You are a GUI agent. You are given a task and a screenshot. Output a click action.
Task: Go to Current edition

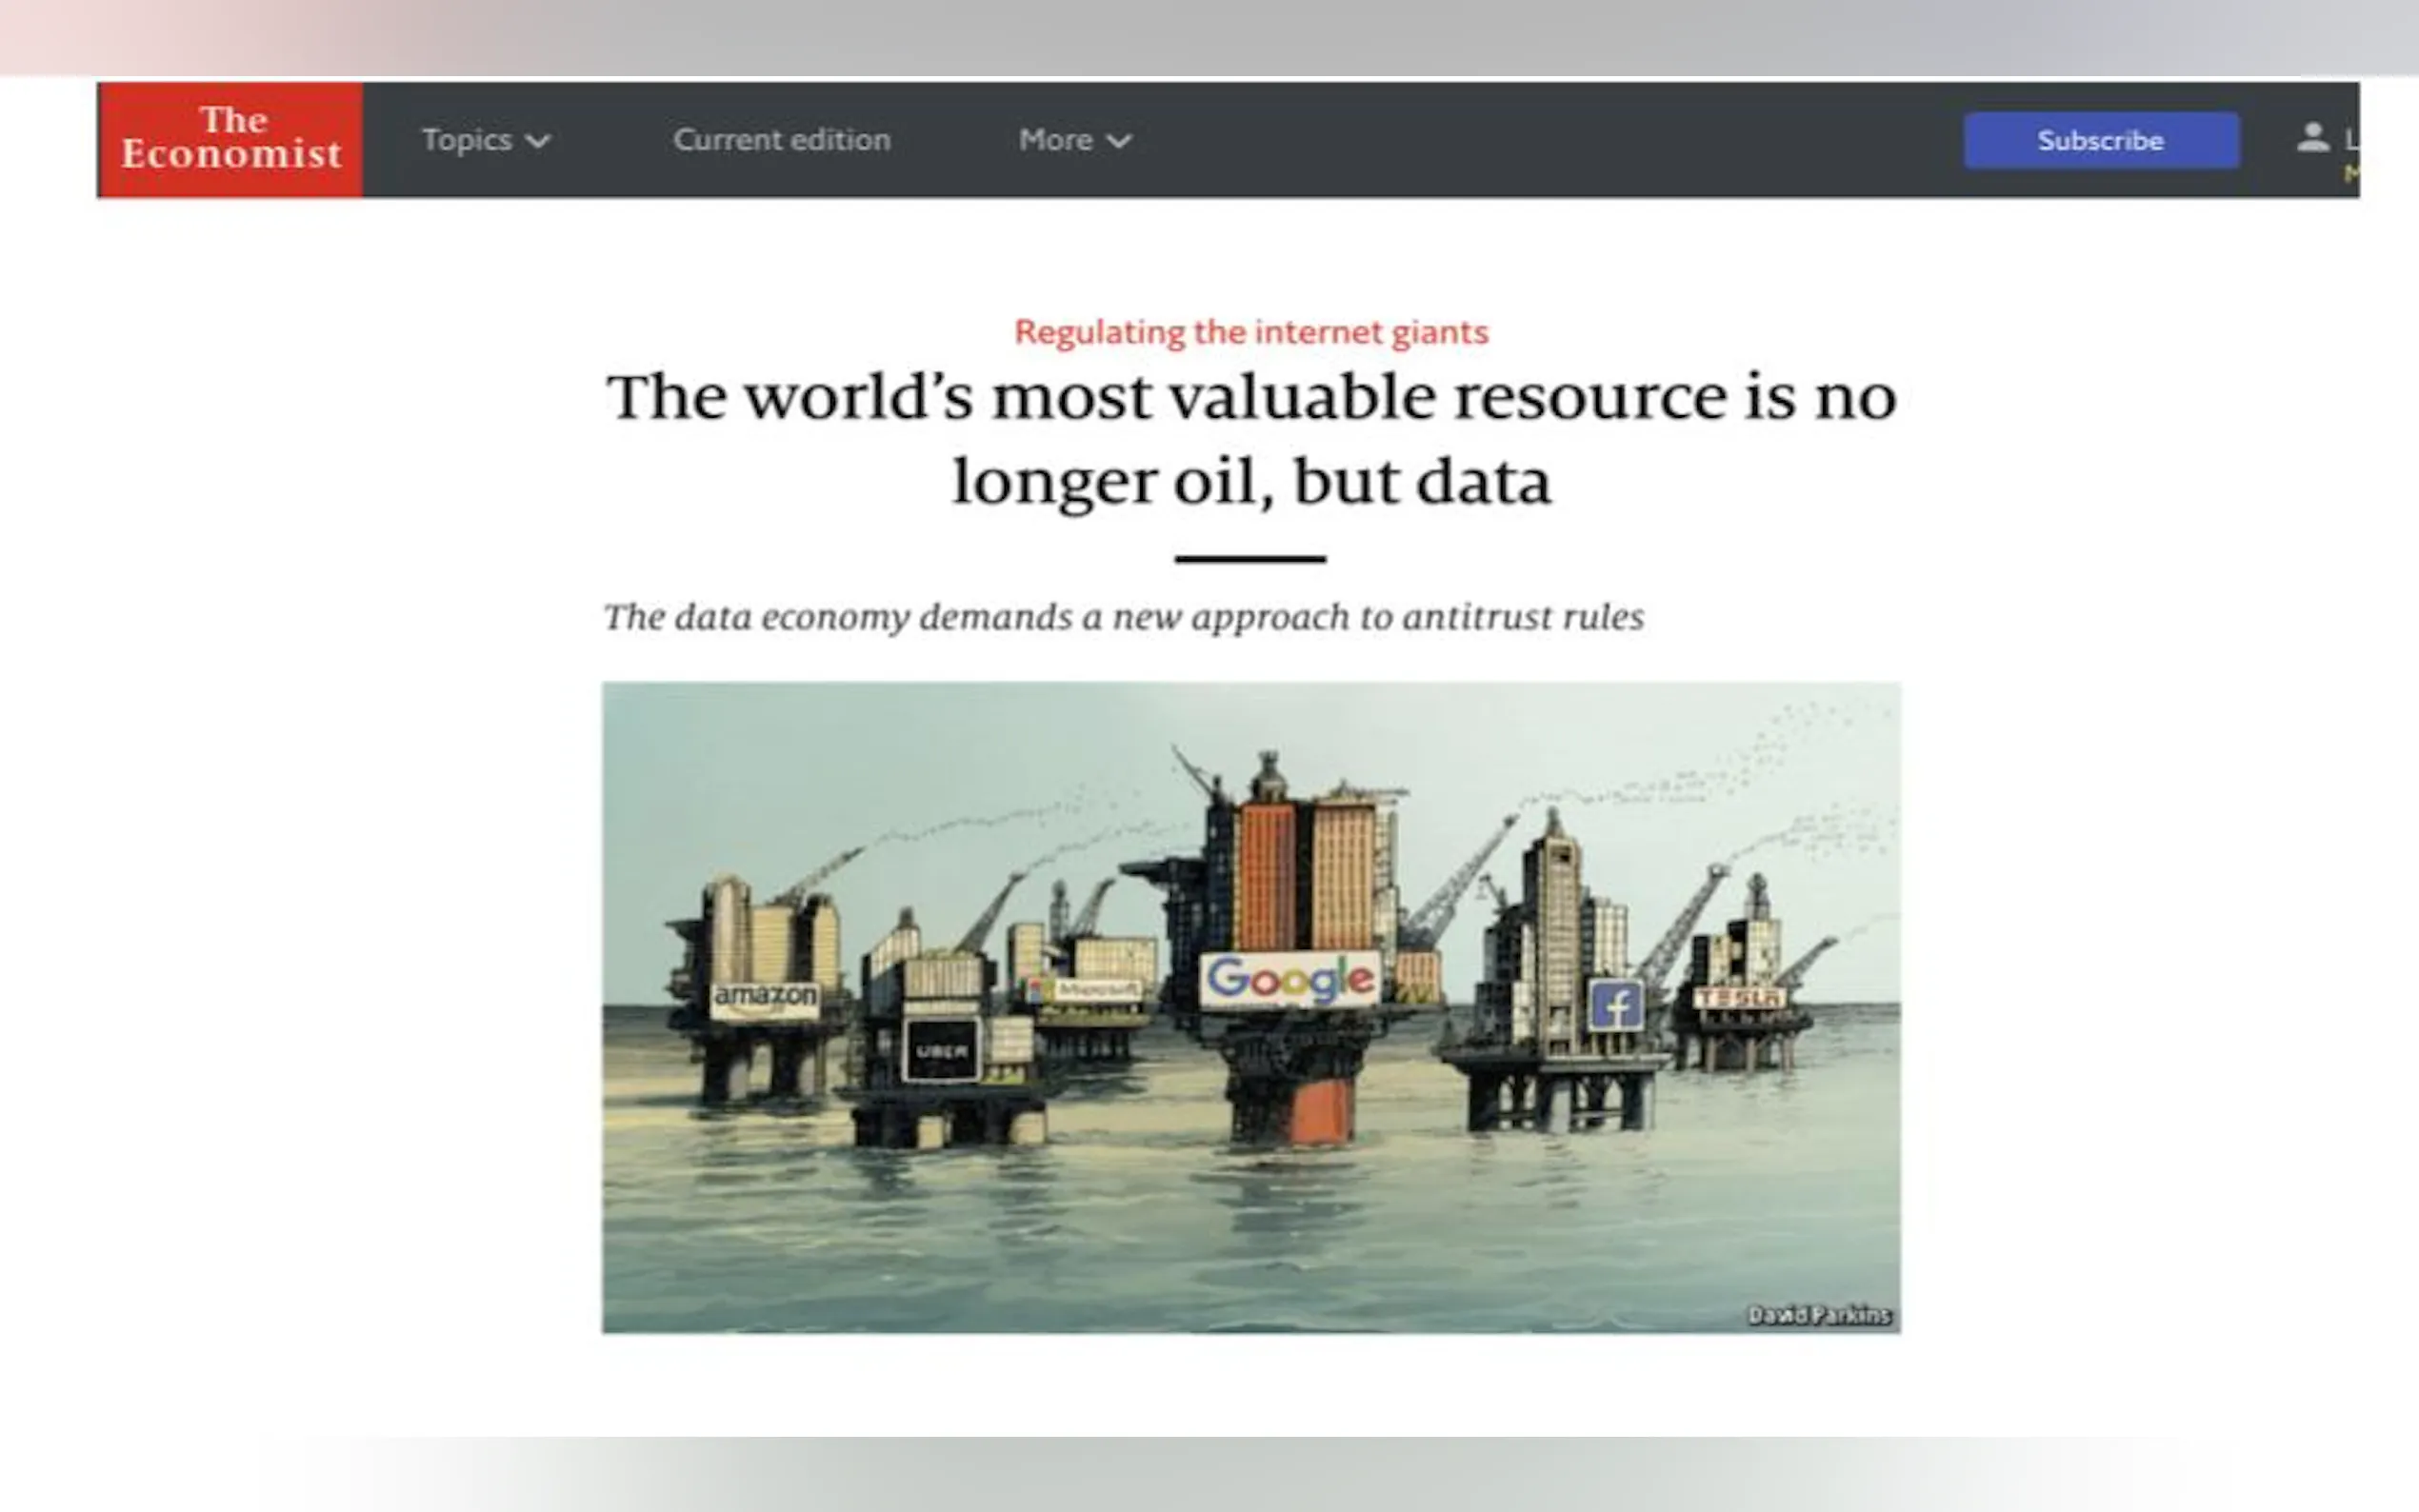coord(782,139)
